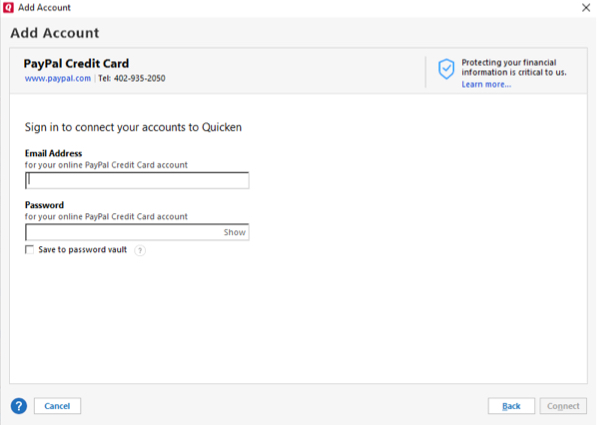Toggle Show to reveal the password
The width and height of the screenshot is (597, 425).
pyautogui.click(x=234, y=232)
